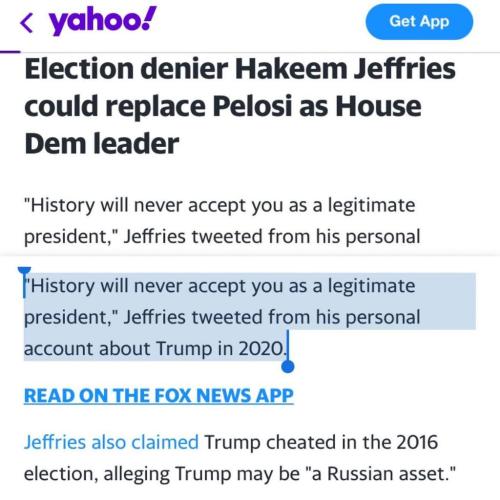Tap 'Trump cheated in the 2016' sentence
This screenshot has height=500, width=500.
click(321, 442)
